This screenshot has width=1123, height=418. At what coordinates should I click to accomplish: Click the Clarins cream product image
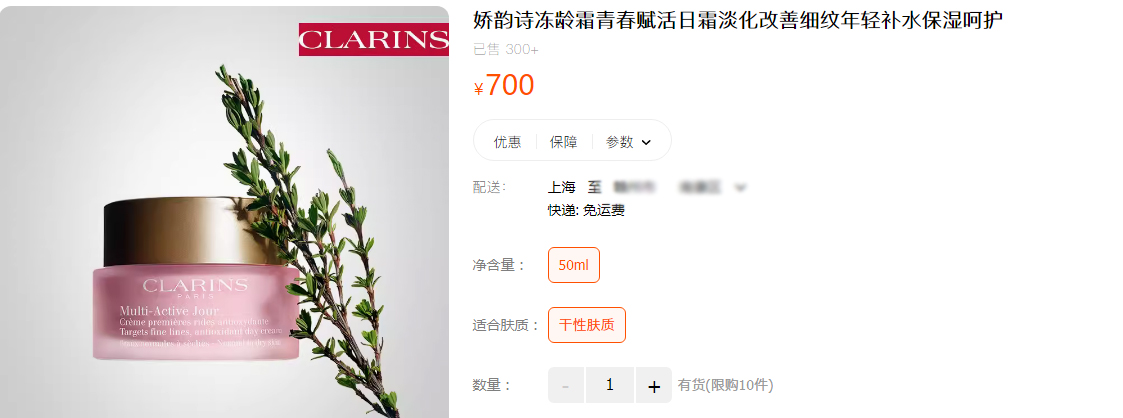[224, 212]
